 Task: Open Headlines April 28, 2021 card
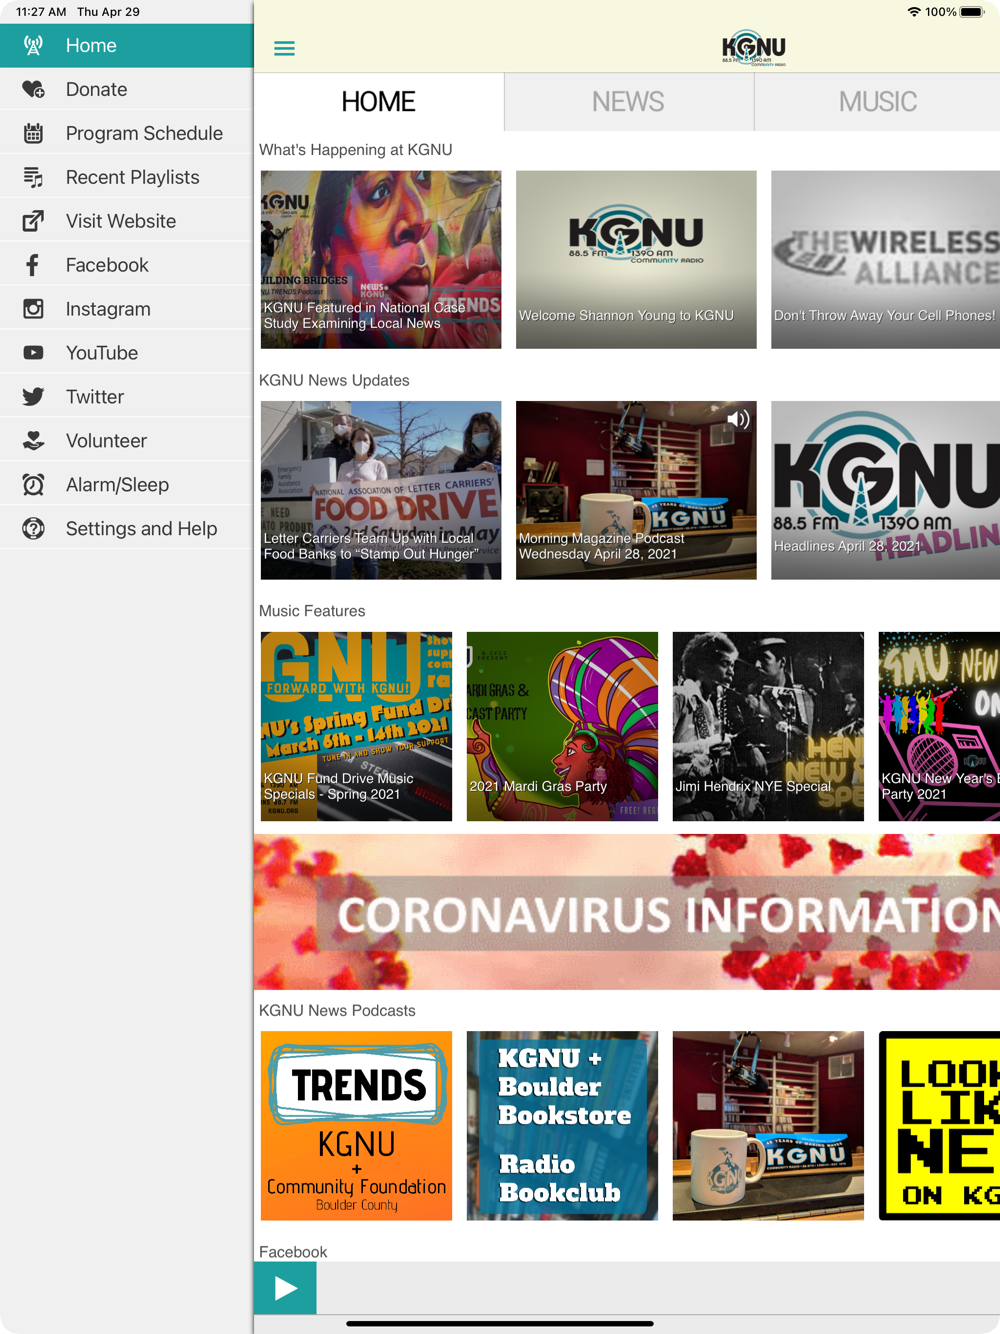click(x=885, y=491)
